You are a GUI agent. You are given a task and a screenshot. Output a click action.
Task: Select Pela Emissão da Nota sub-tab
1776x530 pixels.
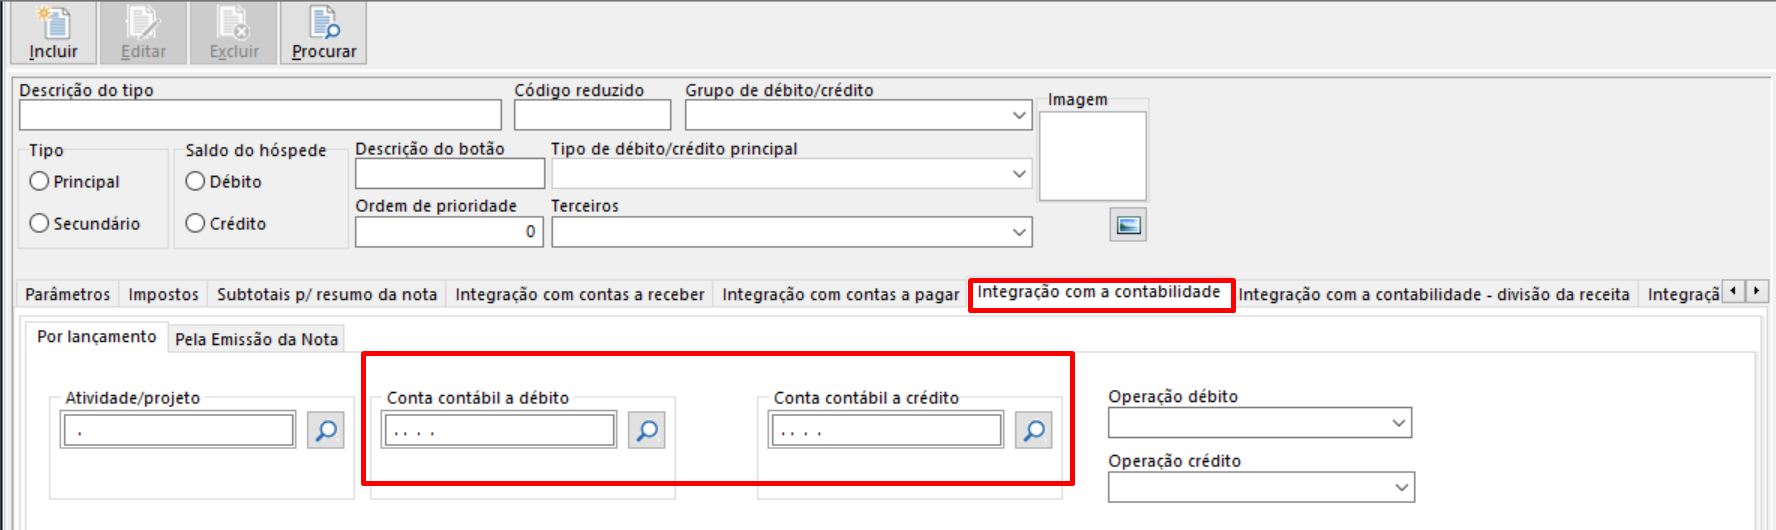click(257, 339)
